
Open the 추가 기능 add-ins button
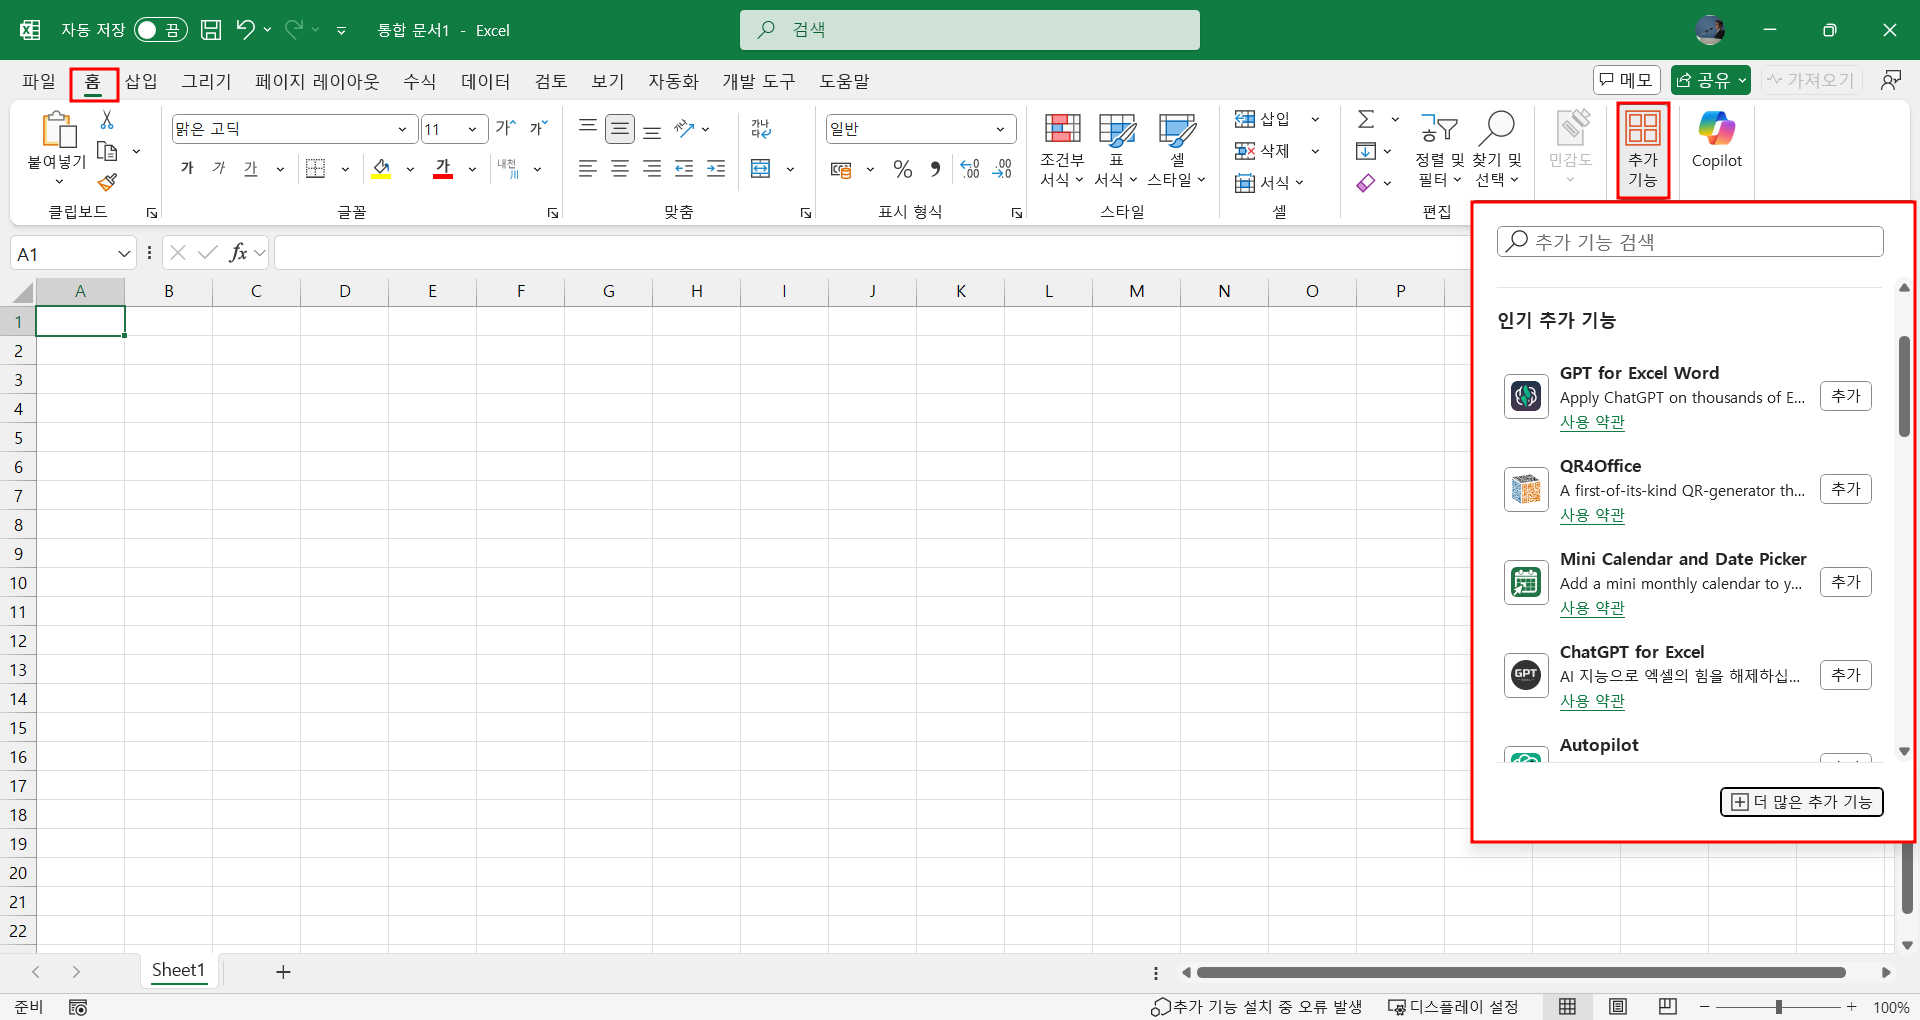(x=1642, y=150)
